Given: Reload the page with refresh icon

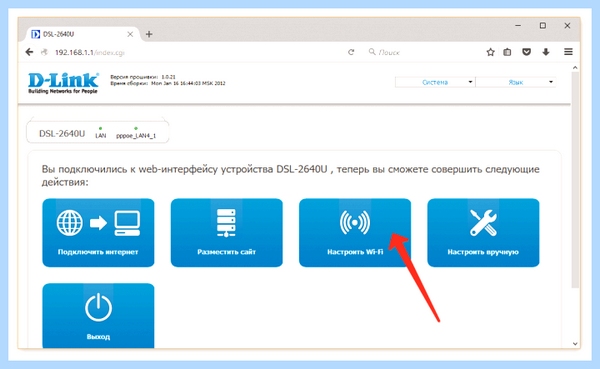Looking at the screenshot, I should [351, 52].
